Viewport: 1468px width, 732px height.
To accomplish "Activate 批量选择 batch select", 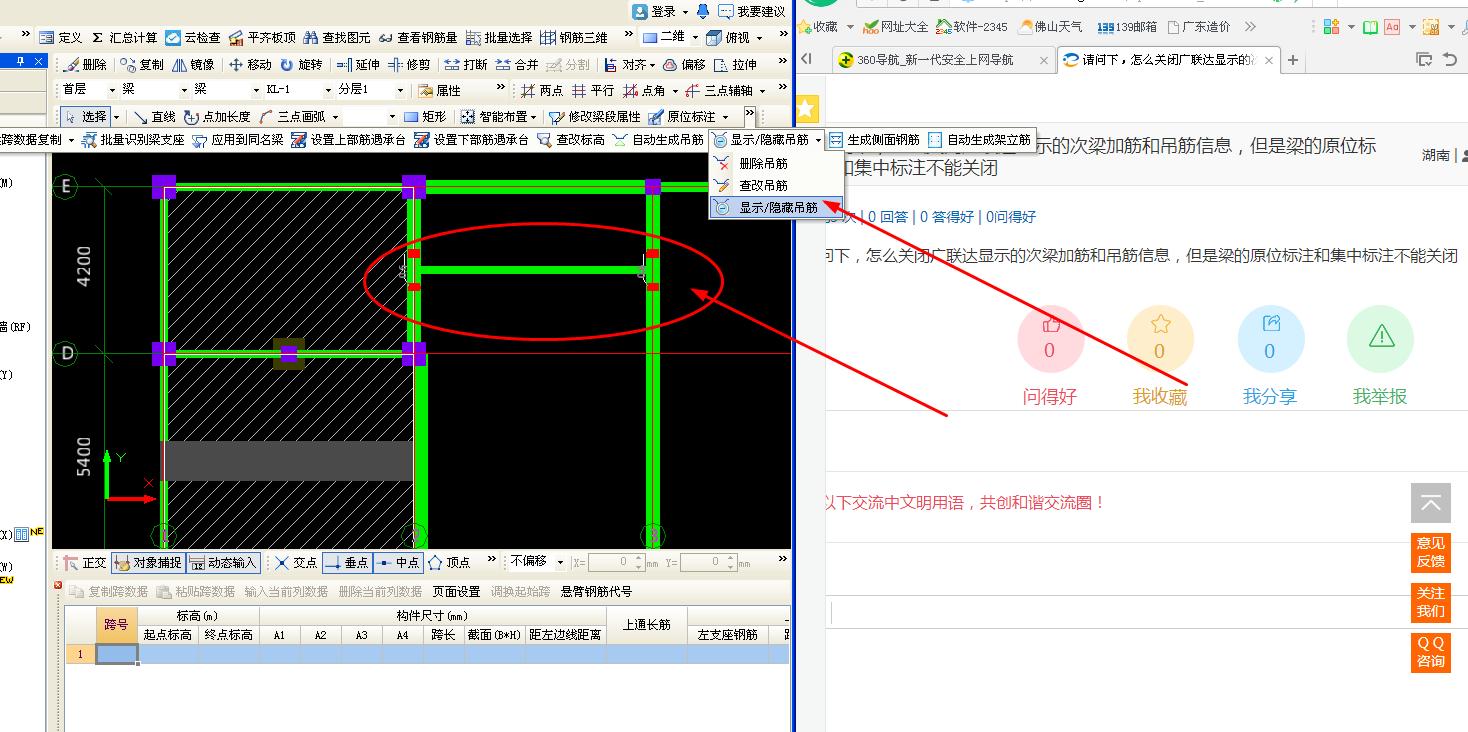I will click(x=498, y=37).
